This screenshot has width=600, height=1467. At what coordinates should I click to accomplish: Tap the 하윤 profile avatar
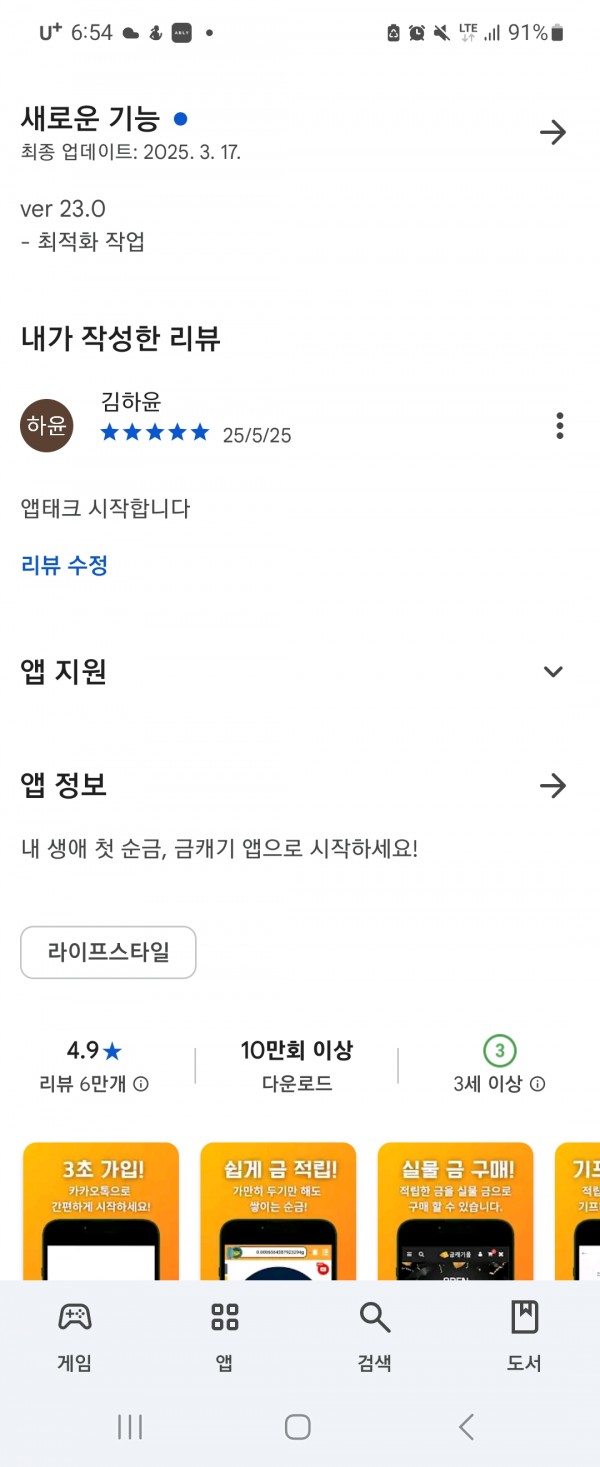[x=47, y=426]
